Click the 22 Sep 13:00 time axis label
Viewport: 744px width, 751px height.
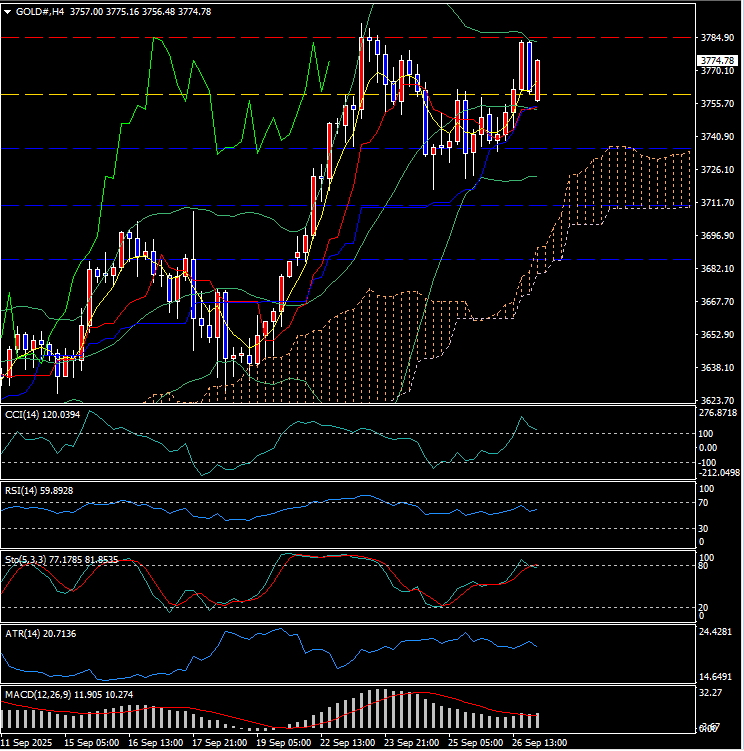click(x=347, y=743)
